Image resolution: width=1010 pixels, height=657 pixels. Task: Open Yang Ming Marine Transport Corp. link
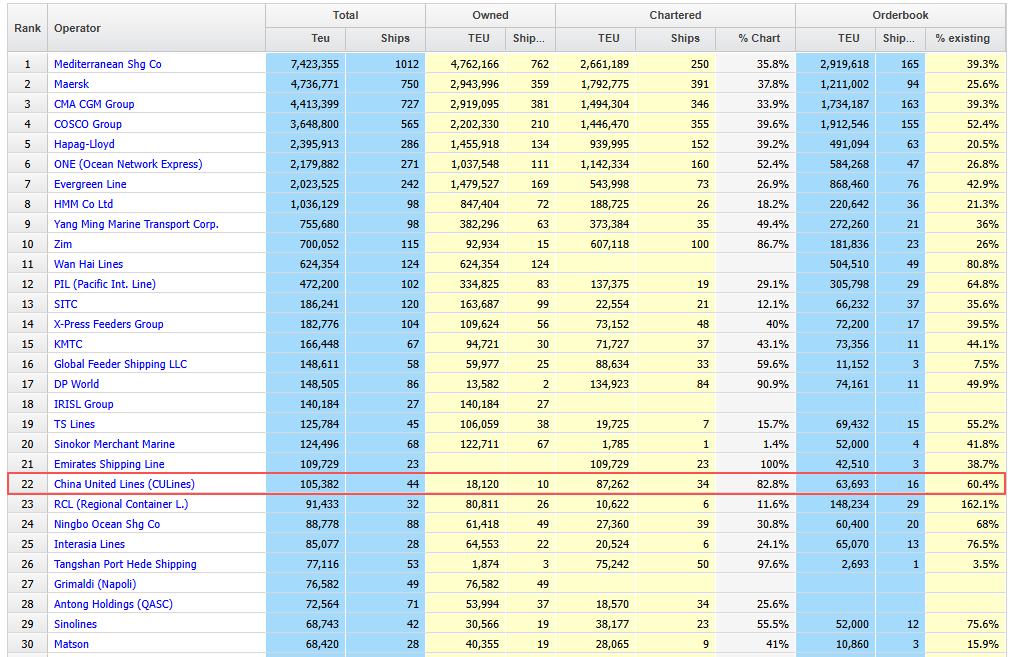137,224
